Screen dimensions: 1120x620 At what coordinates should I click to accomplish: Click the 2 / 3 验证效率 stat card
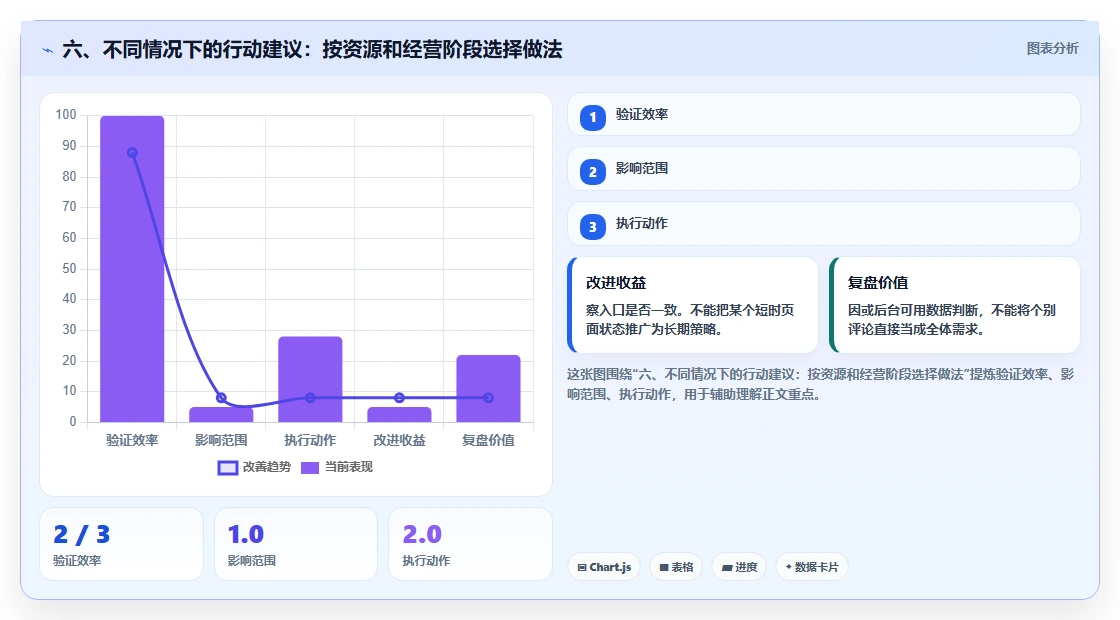coord(121,544)
